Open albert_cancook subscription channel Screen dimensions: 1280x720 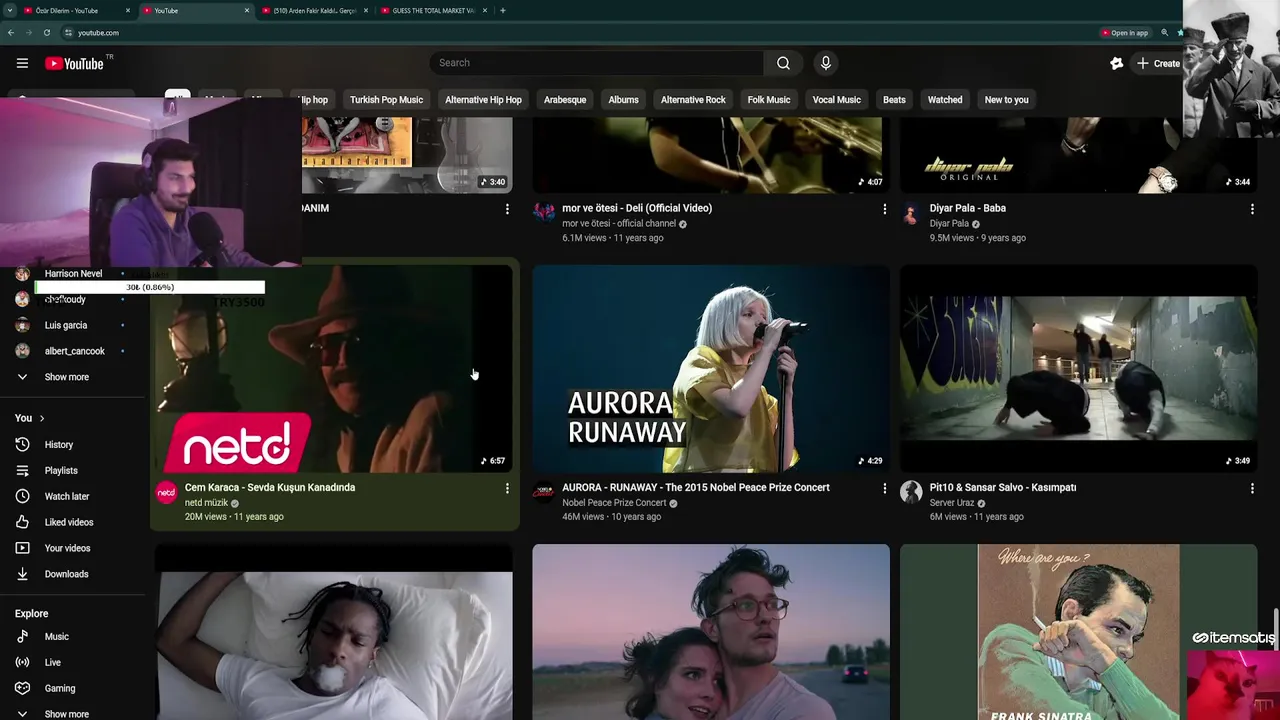73,351
